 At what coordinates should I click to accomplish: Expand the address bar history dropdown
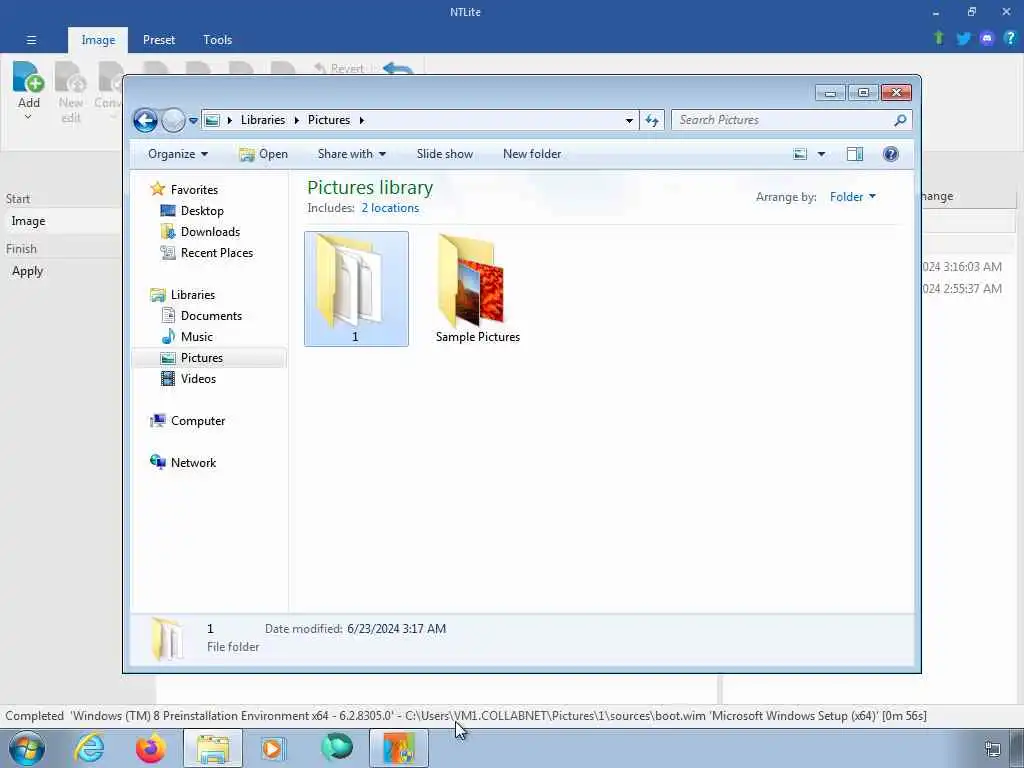coord(629,120)
